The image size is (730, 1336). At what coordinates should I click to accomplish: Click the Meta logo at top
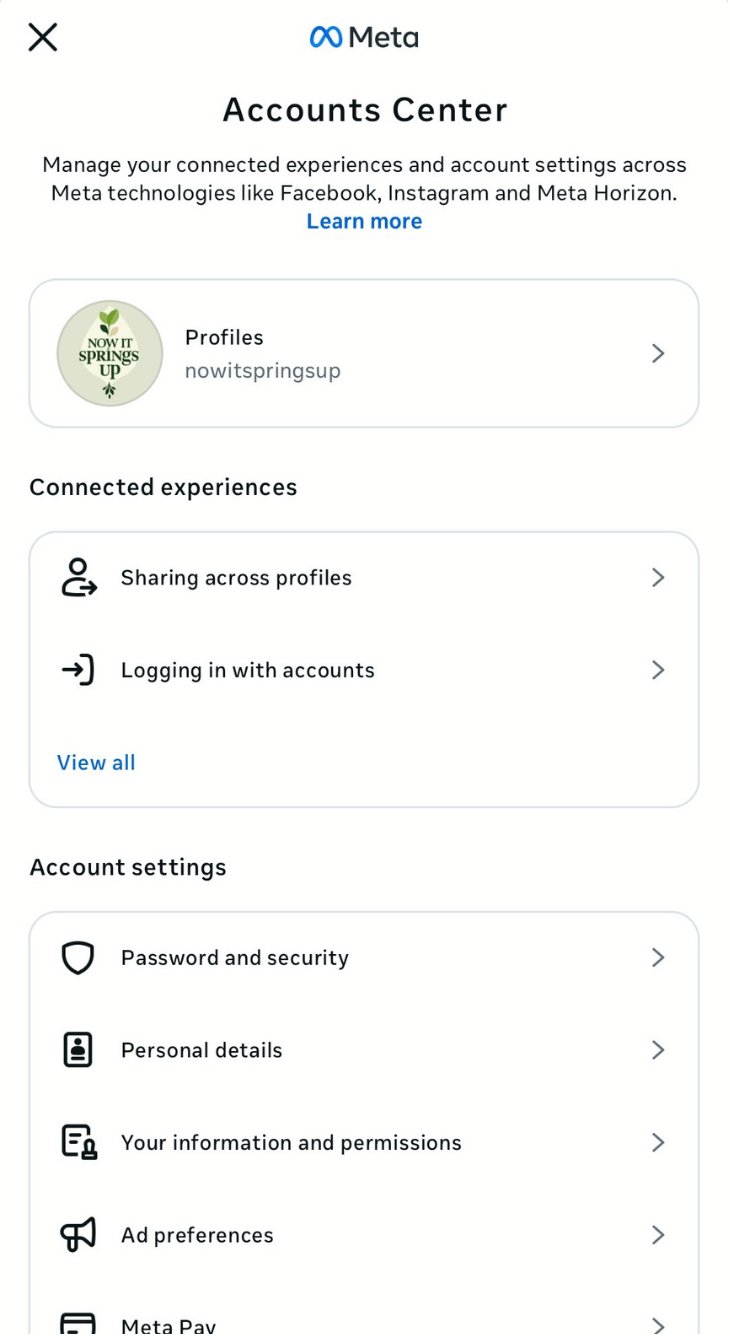[x=364, y=38]
